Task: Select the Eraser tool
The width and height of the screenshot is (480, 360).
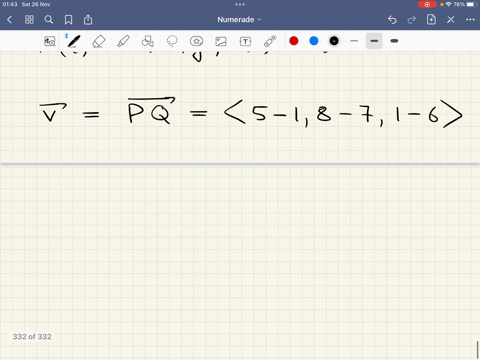Action: [98, 41]
